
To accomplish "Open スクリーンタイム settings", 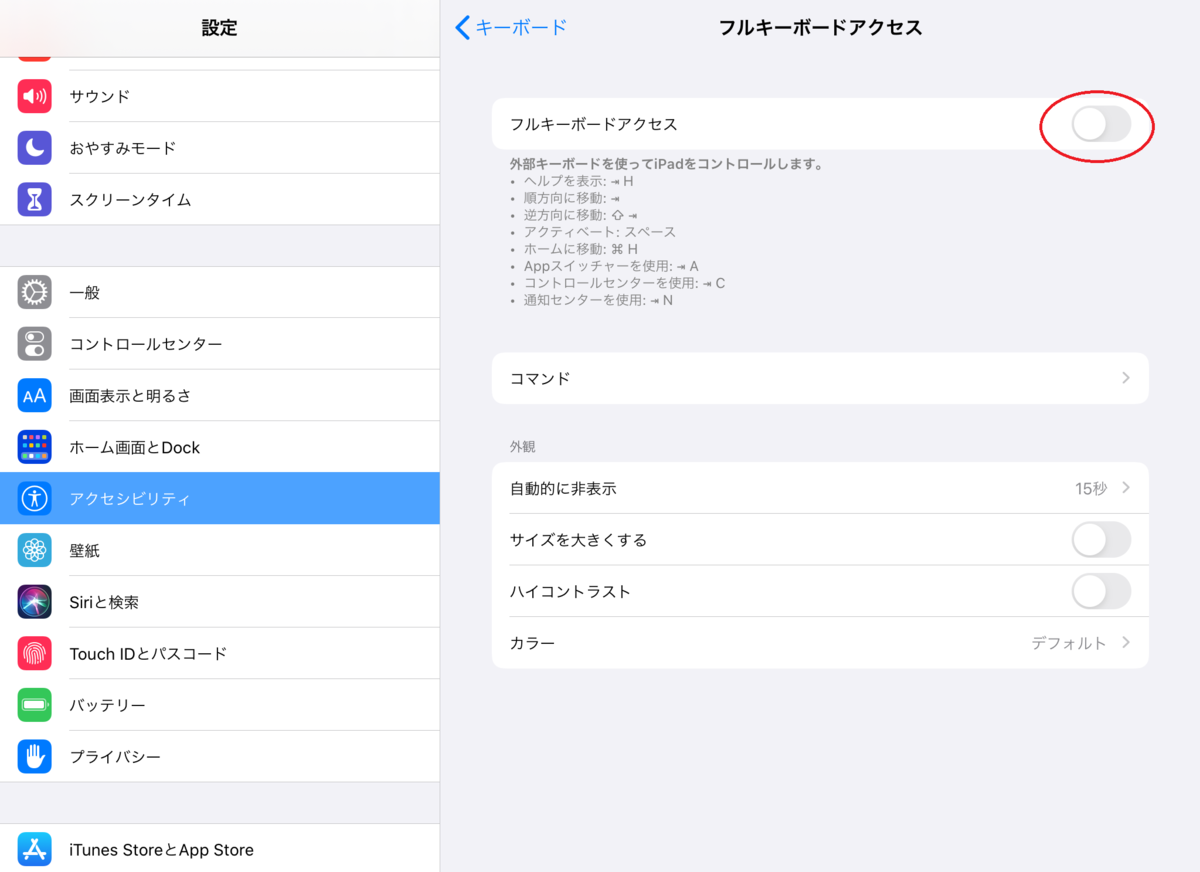I will [220, 199].
